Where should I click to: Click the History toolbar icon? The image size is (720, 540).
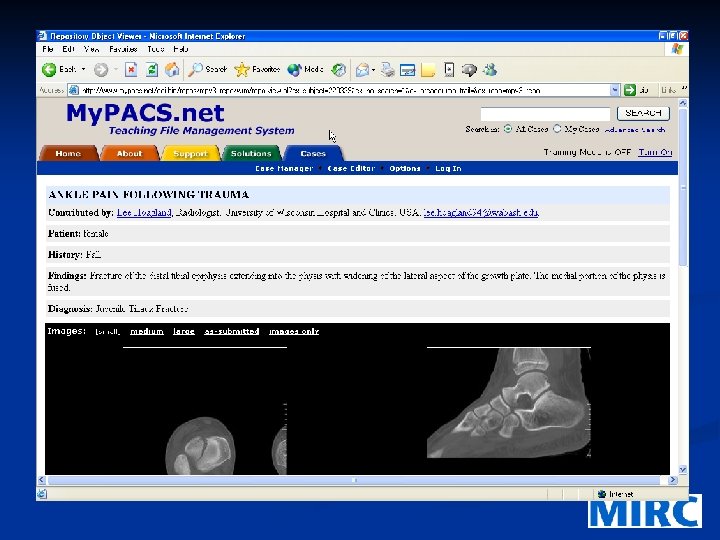(339, 70)
